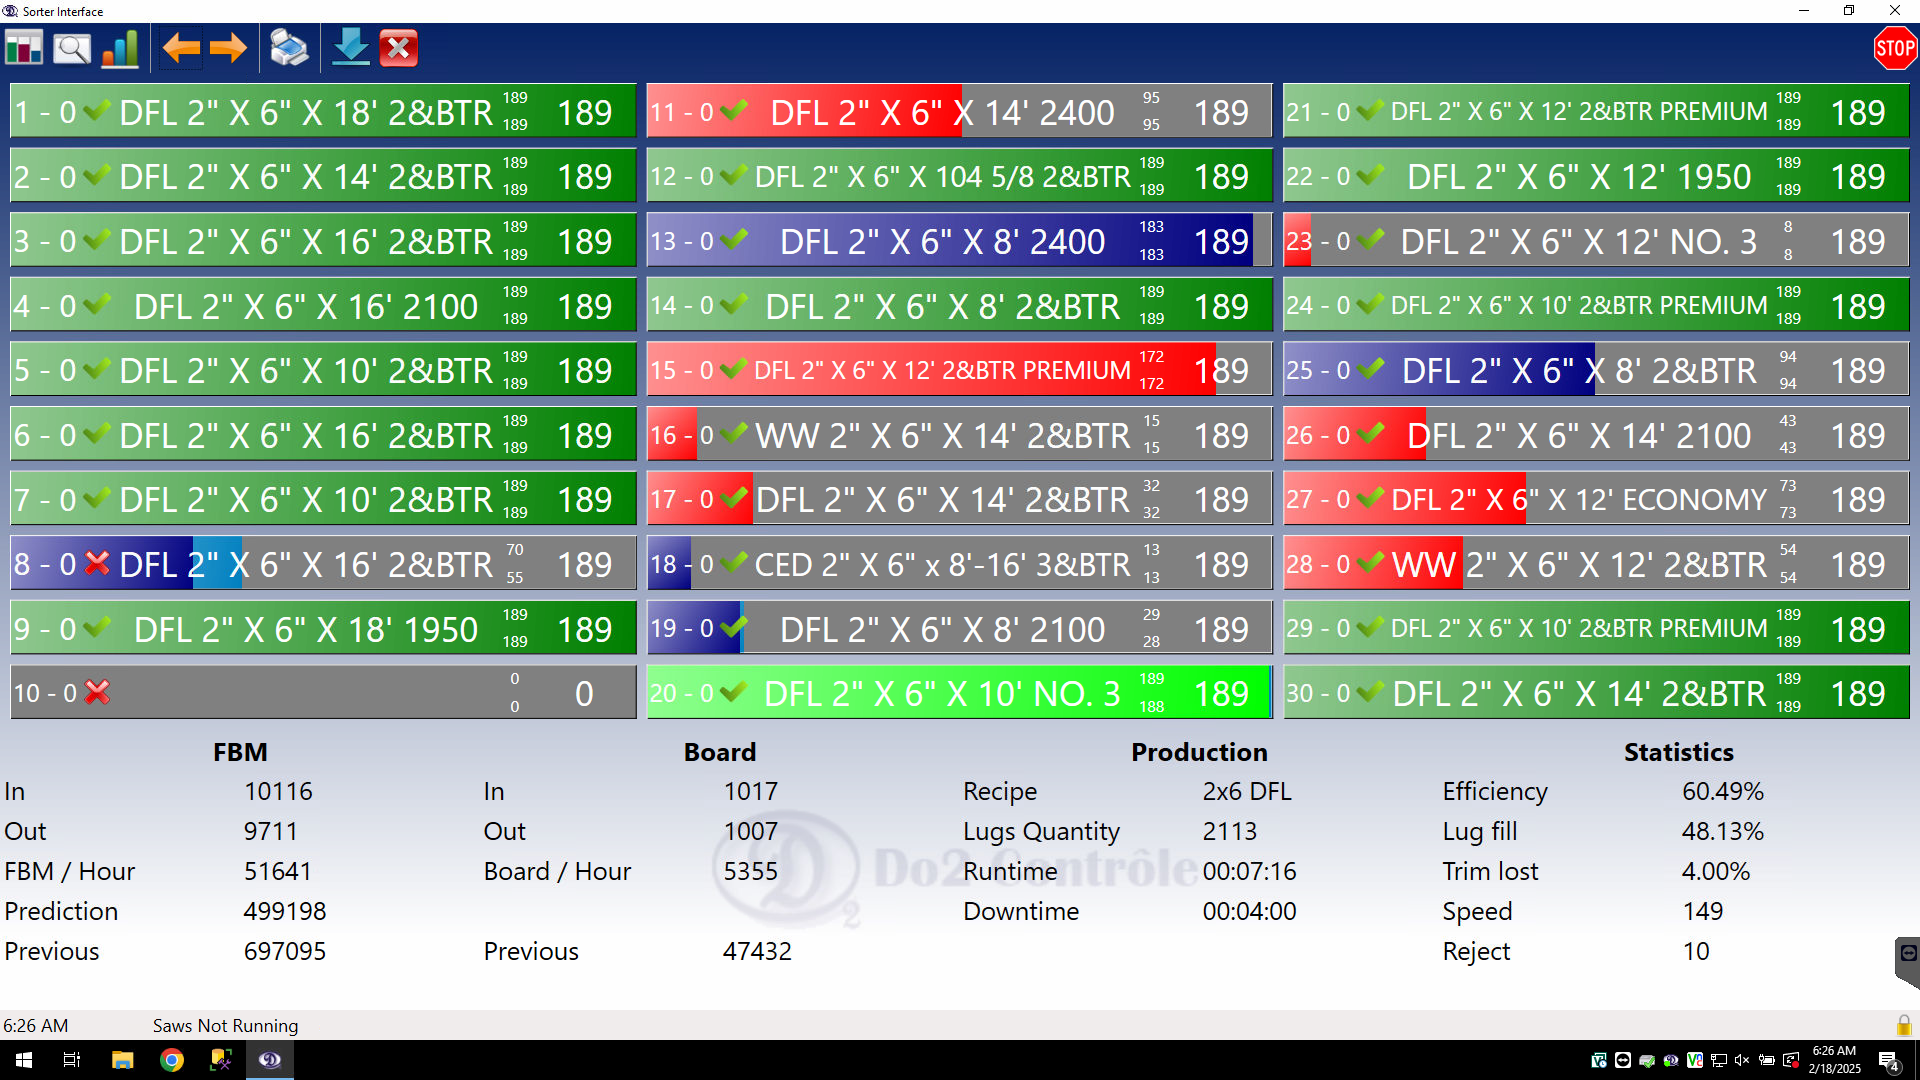Click the blue download arrow icon
1920x1080 pixels.
(351, 48)
